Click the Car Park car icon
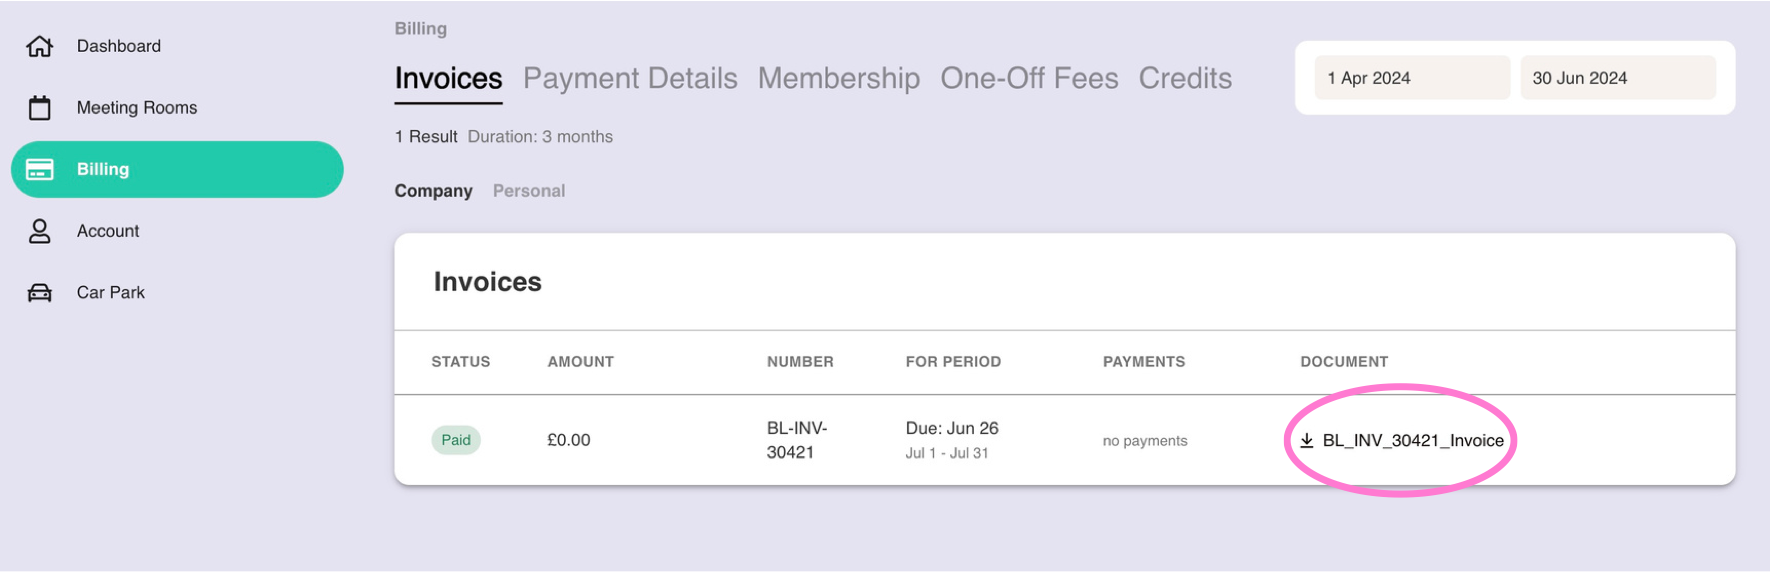 click(x=40, y=293)
